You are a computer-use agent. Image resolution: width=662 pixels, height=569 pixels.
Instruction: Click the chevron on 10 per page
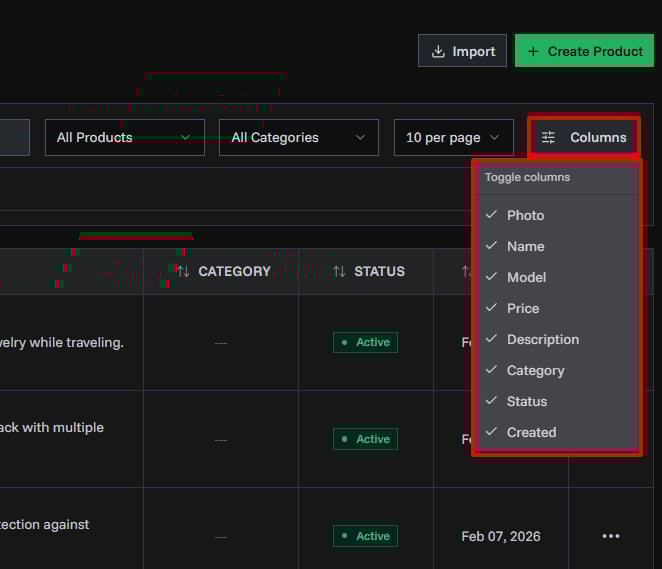coord(494,138)
